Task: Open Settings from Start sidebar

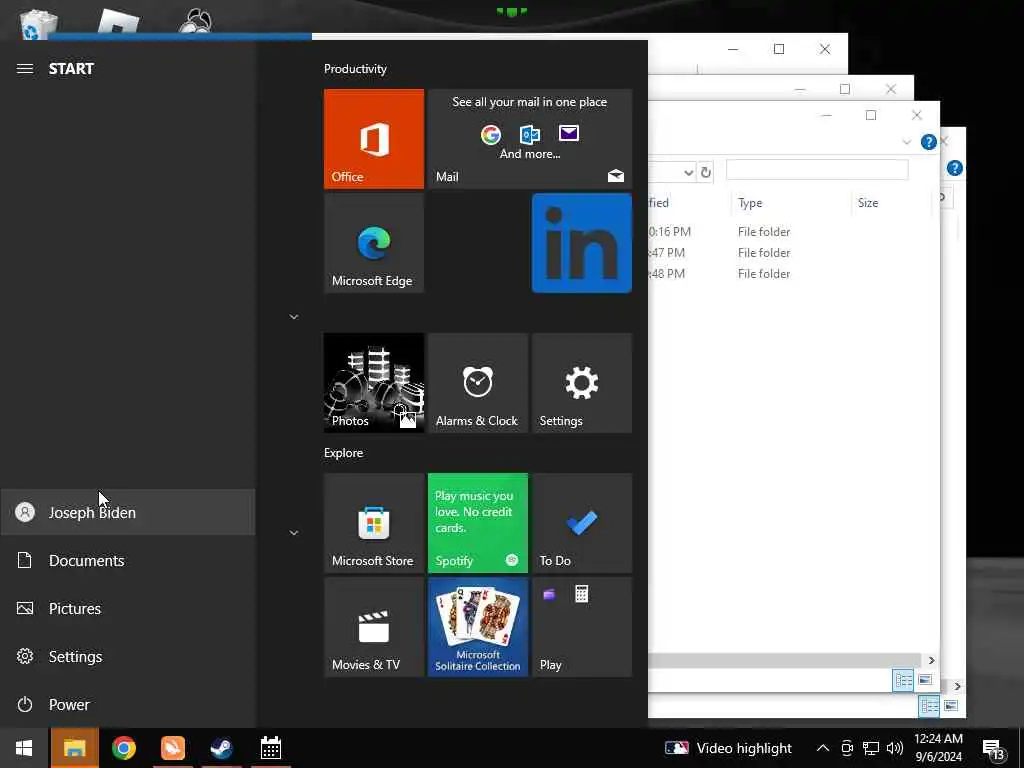Action: click(x=127, y=656)
